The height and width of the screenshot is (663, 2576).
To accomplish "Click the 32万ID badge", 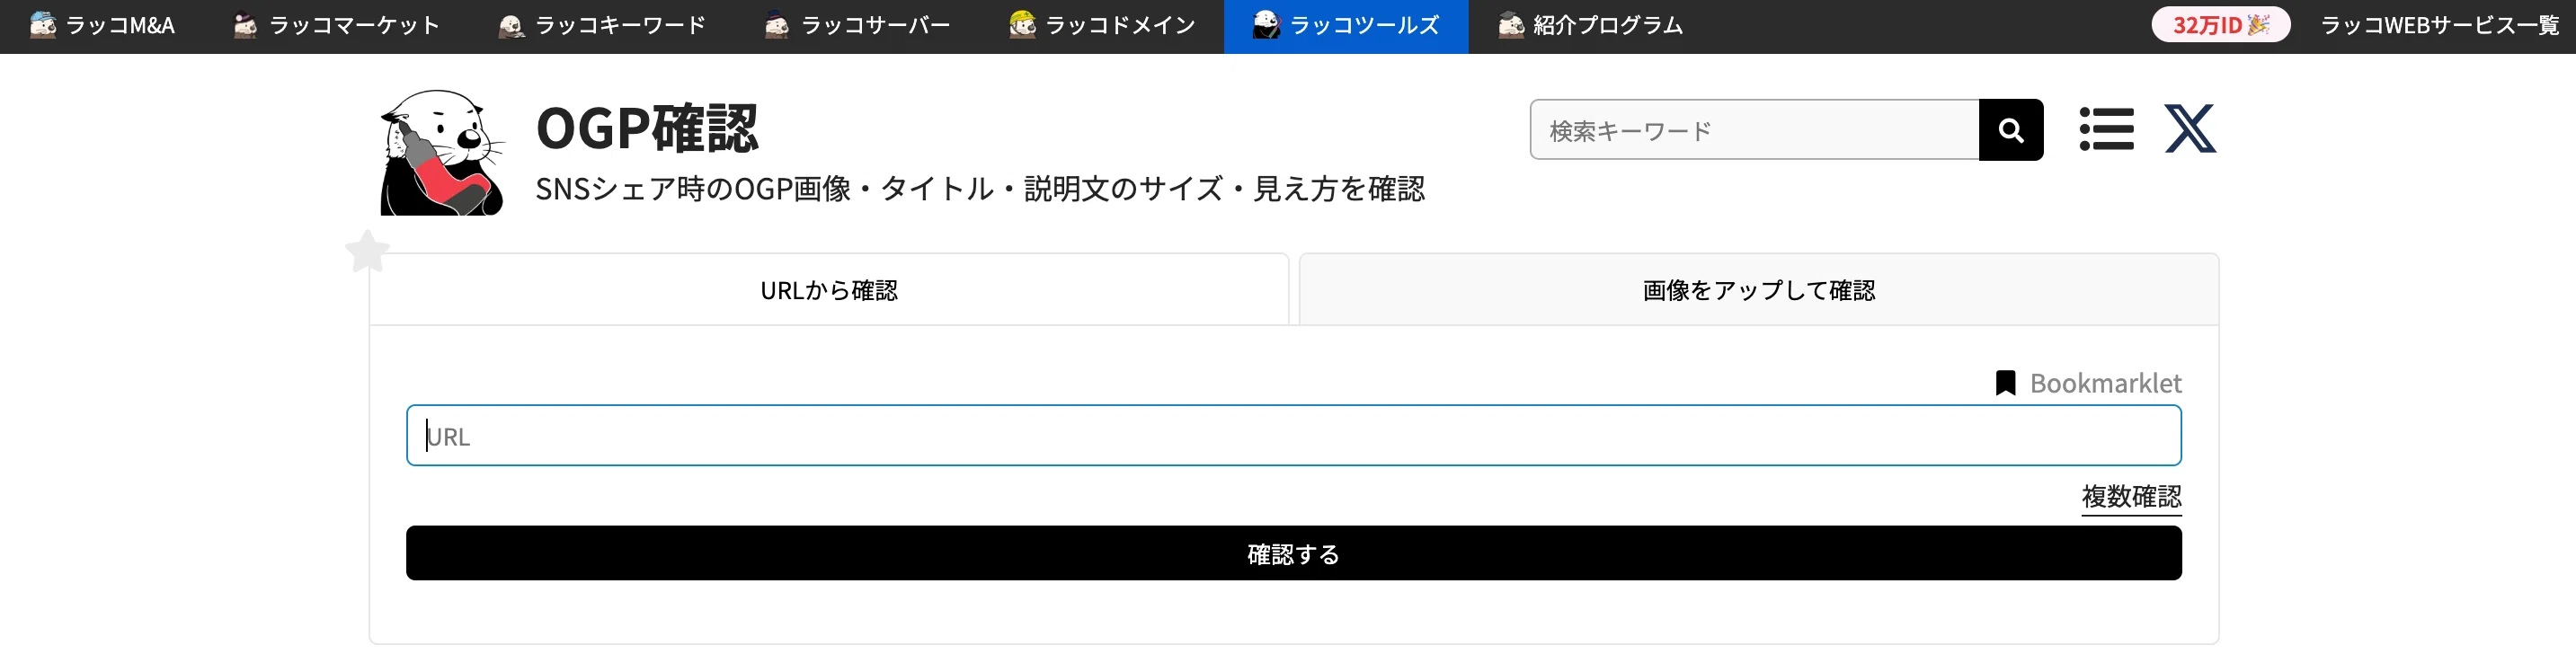I will click(2220, 25).
